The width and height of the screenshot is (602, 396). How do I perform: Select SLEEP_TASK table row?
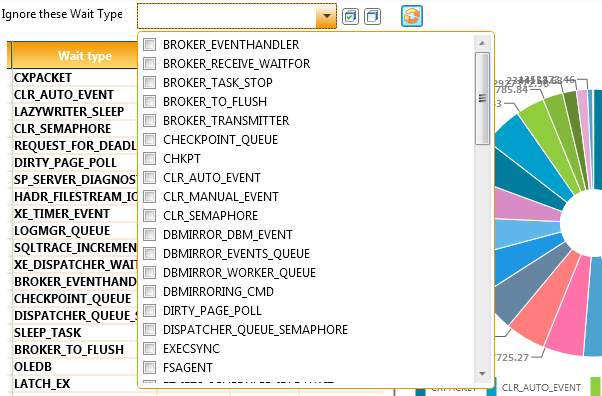click(x=75, y=333)
